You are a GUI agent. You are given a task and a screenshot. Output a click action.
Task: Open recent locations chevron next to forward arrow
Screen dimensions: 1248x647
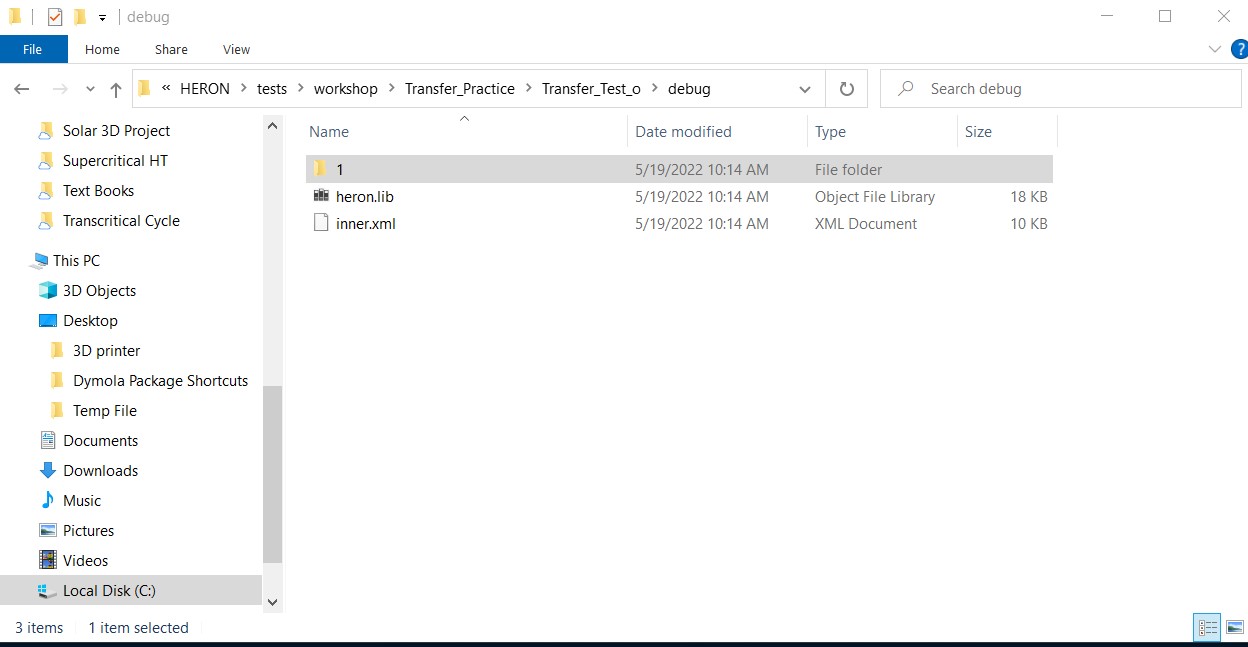click(89, 89)
